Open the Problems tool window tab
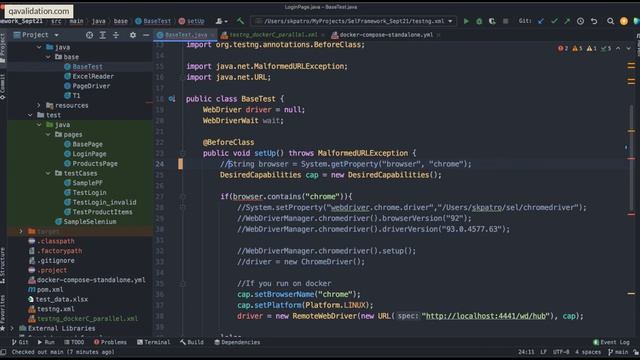Screen dimensions: 640x360 coord(110,342)
